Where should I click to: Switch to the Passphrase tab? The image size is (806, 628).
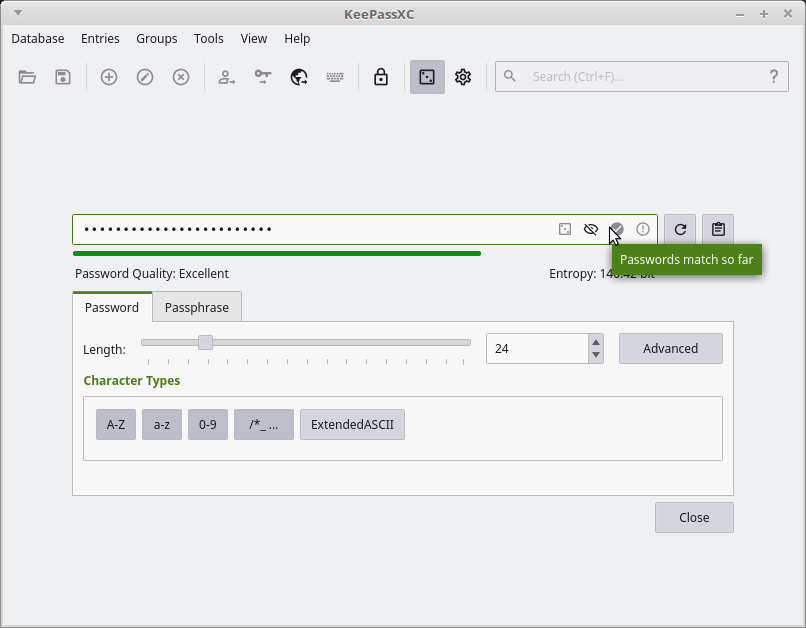(x=197, y=307)
